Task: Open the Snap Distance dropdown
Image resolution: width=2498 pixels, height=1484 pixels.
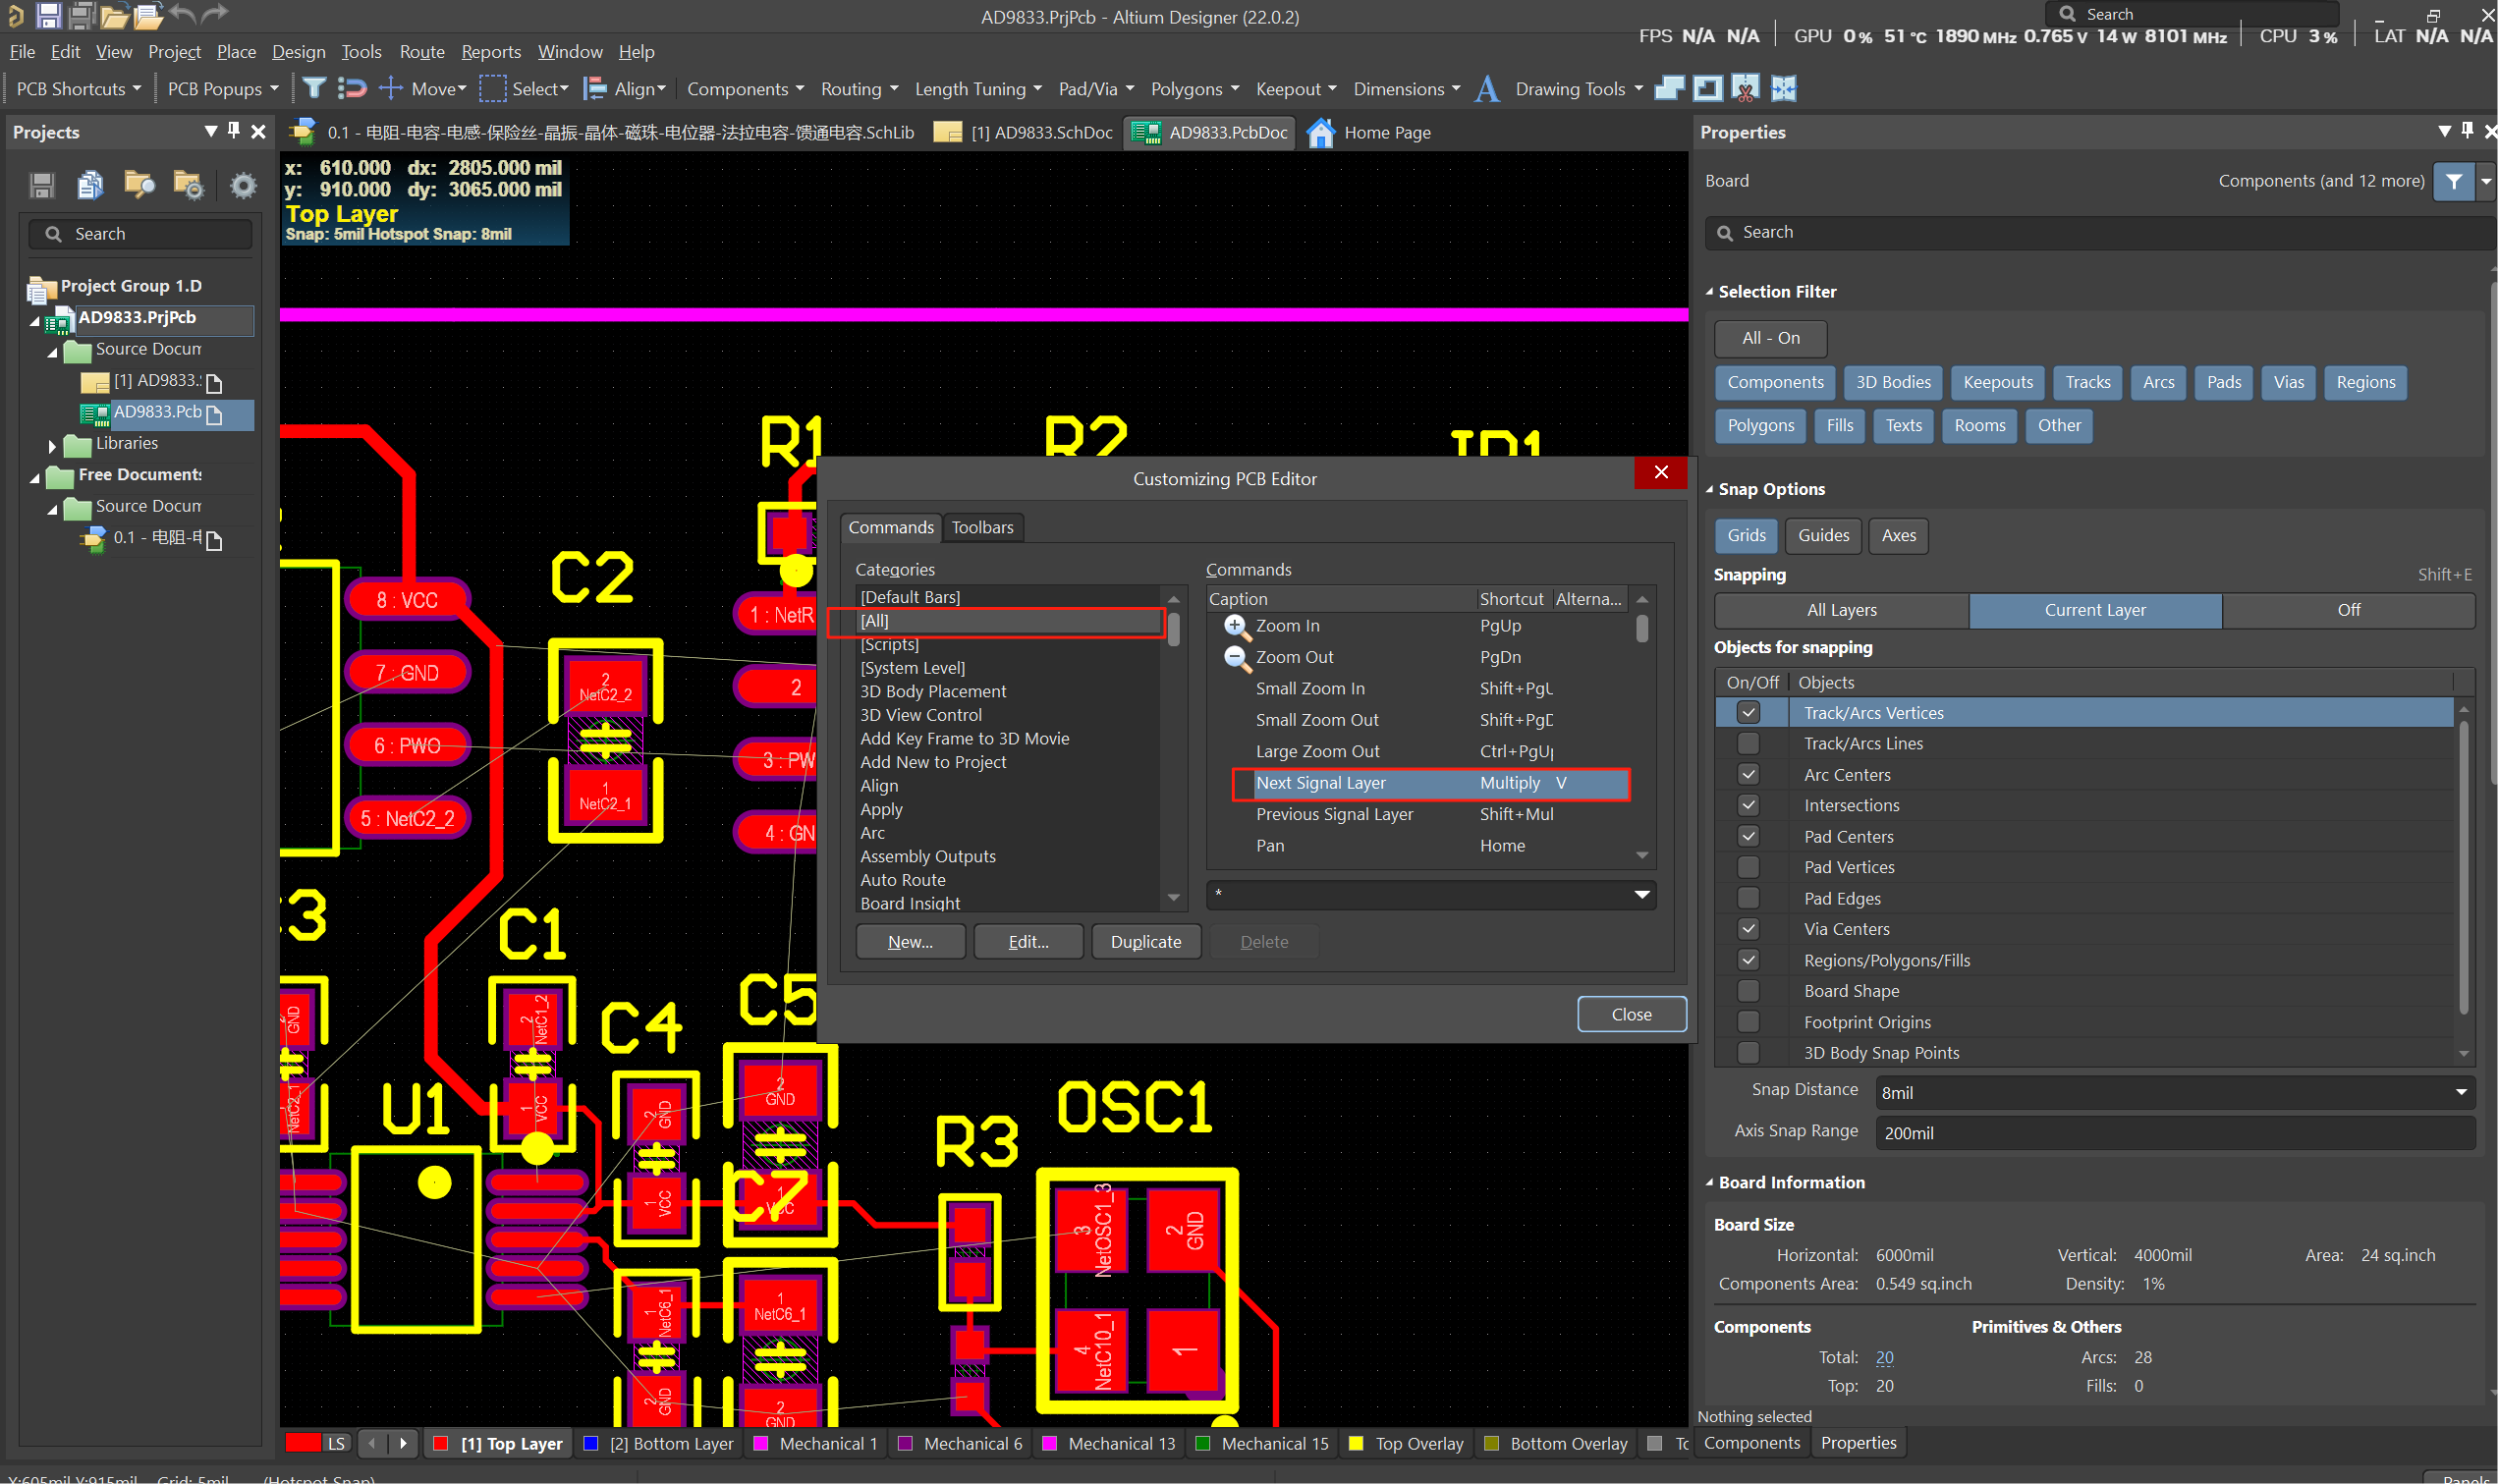Action: [2460, 1092]
